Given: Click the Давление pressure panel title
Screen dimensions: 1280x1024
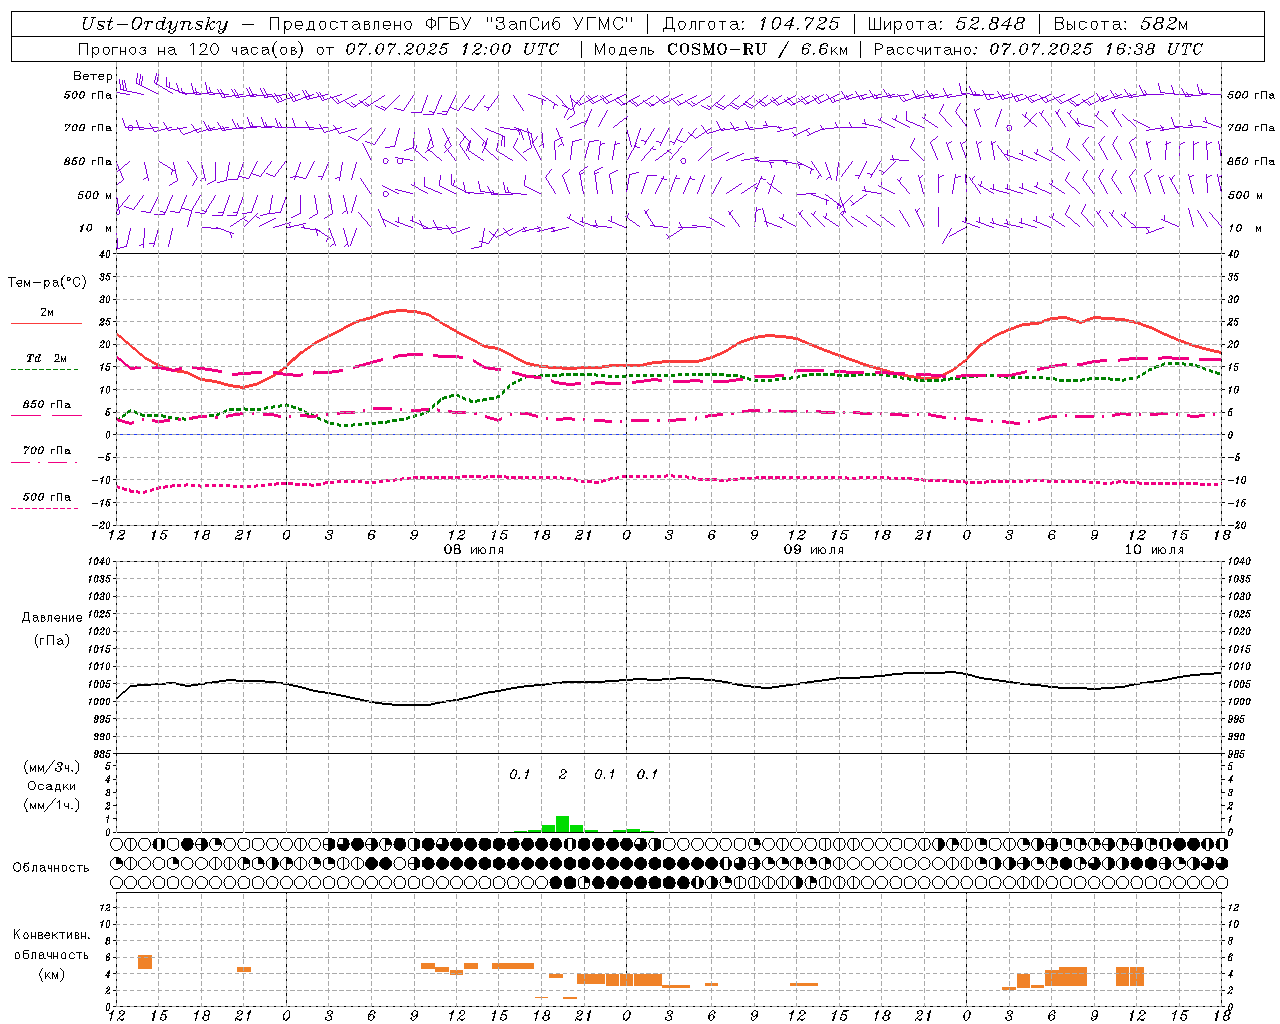Looking at the screenshot, I should (x=52, y=618).
